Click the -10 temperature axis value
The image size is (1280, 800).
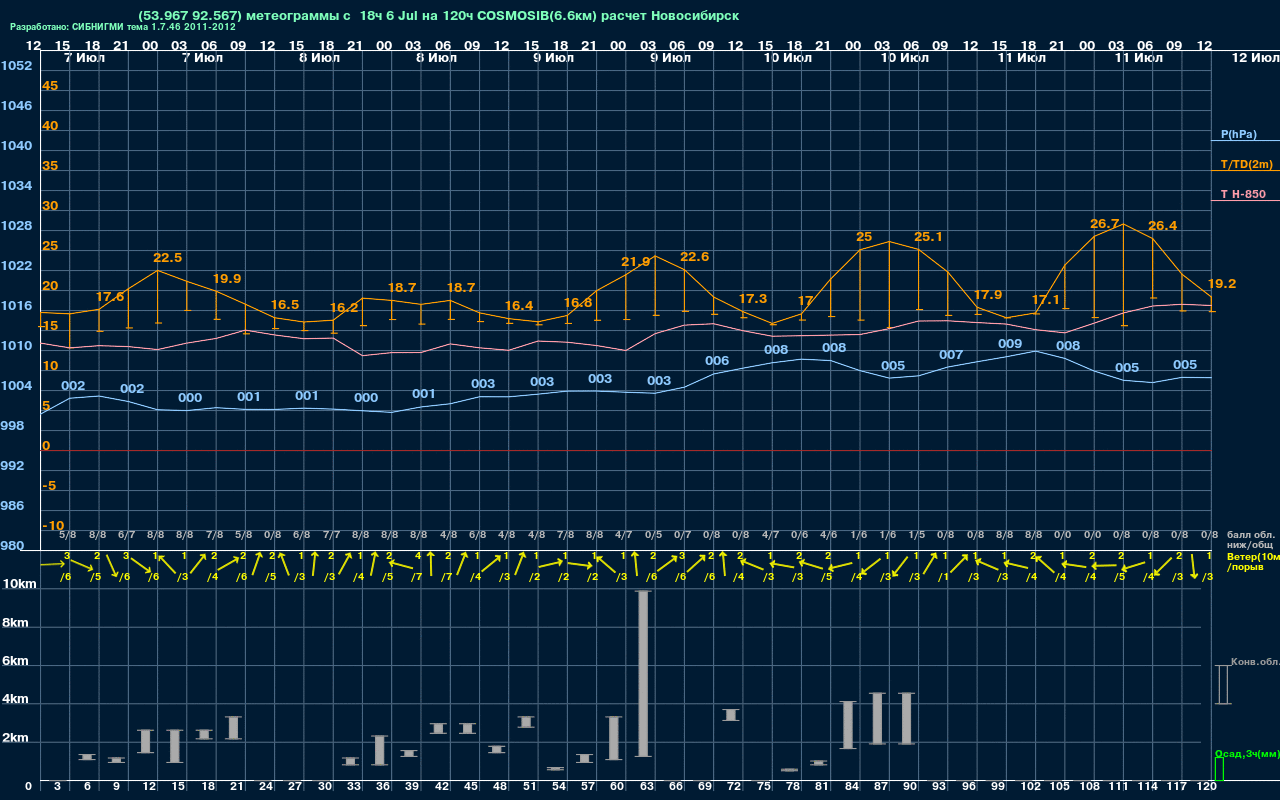pos(53,526)
